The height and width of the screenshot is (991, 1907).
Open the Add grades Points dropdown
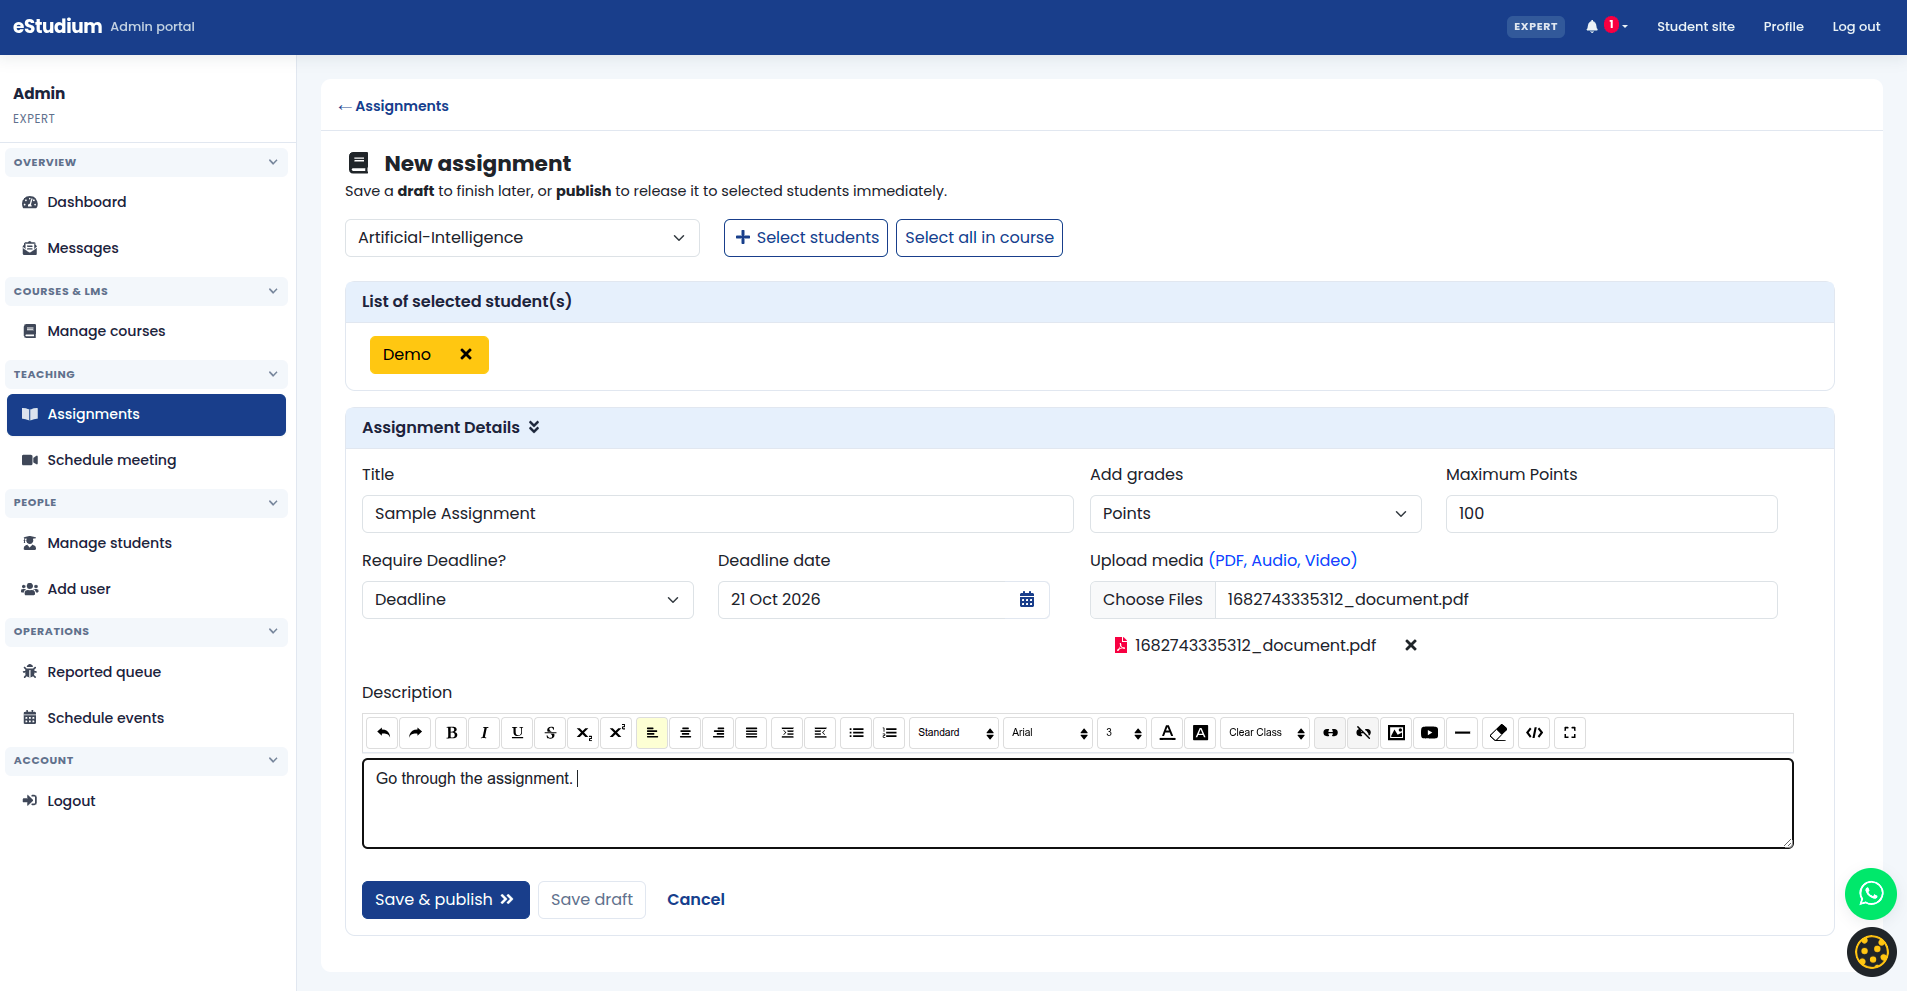click(x=1255, y=514)
